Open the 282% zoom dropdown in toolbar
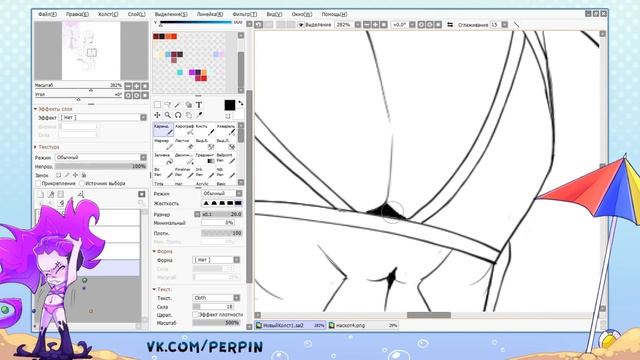Screen dimensions: 640x360 [358, 25]
